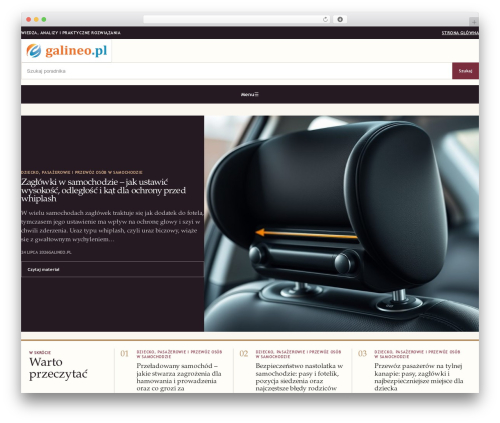
Task: Close the browser window with red button
Action: 29,19
